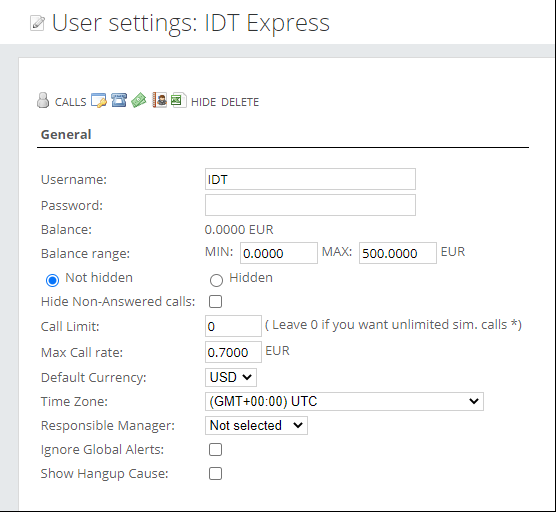Click the DELETE link

pyautogui.click(x=240, y=102)
